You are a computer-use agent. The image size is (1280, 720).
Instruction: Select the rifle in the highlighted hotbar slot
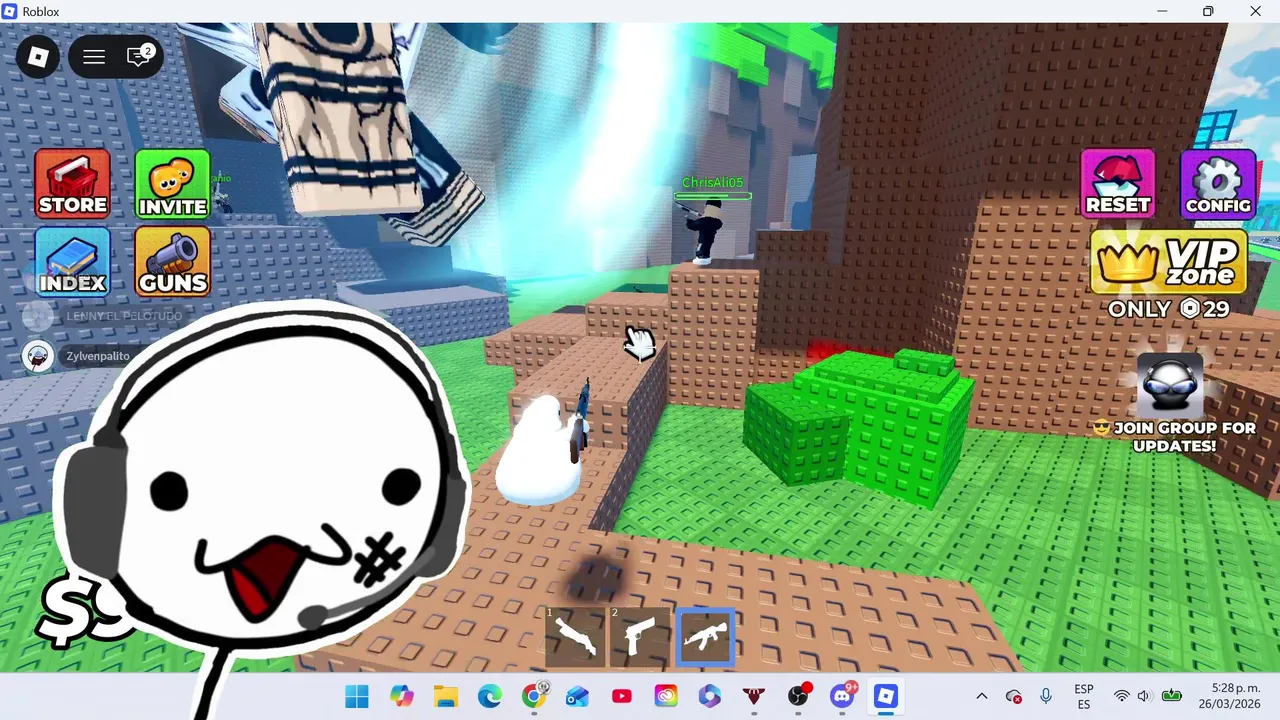click(706, 637)
